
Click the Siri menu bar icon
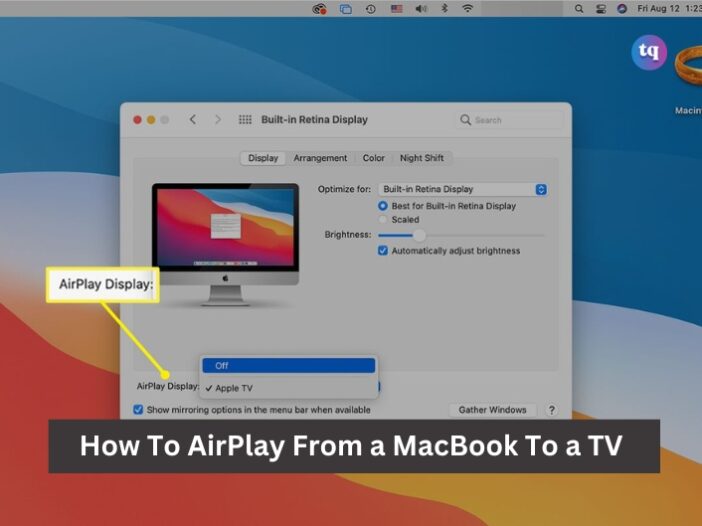[622, 9]
